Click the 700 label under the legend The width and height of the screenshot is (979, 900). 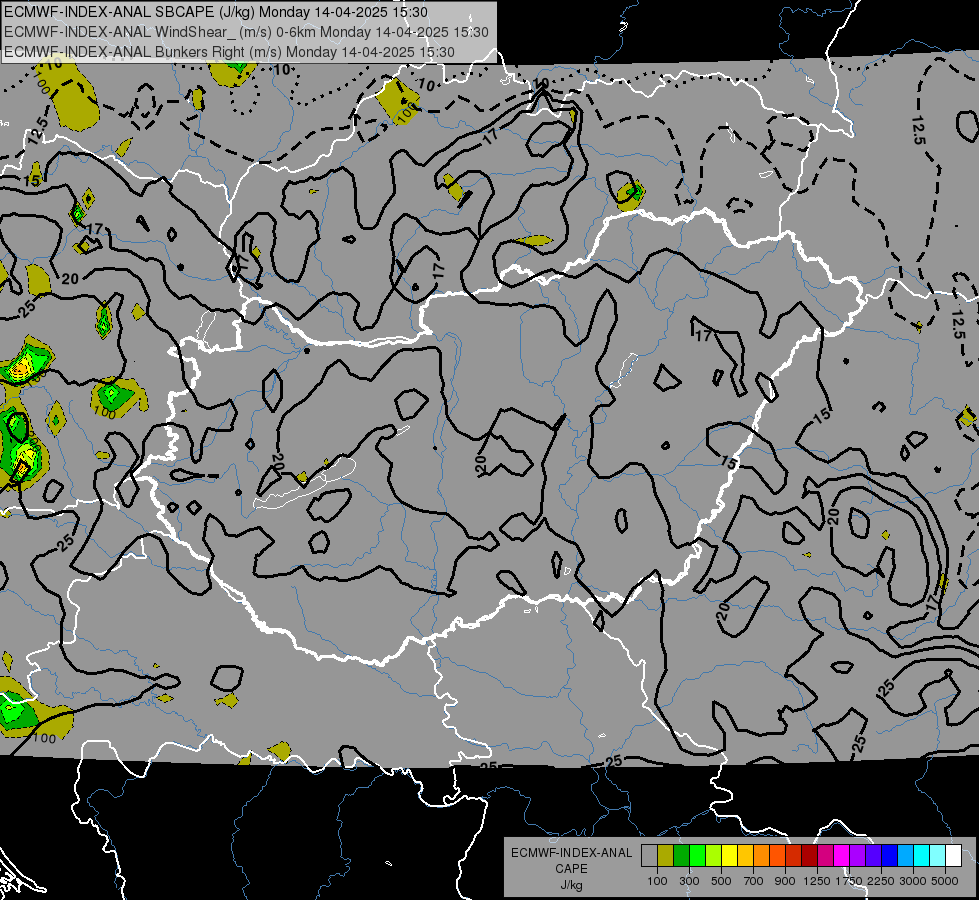coord(754,881)
